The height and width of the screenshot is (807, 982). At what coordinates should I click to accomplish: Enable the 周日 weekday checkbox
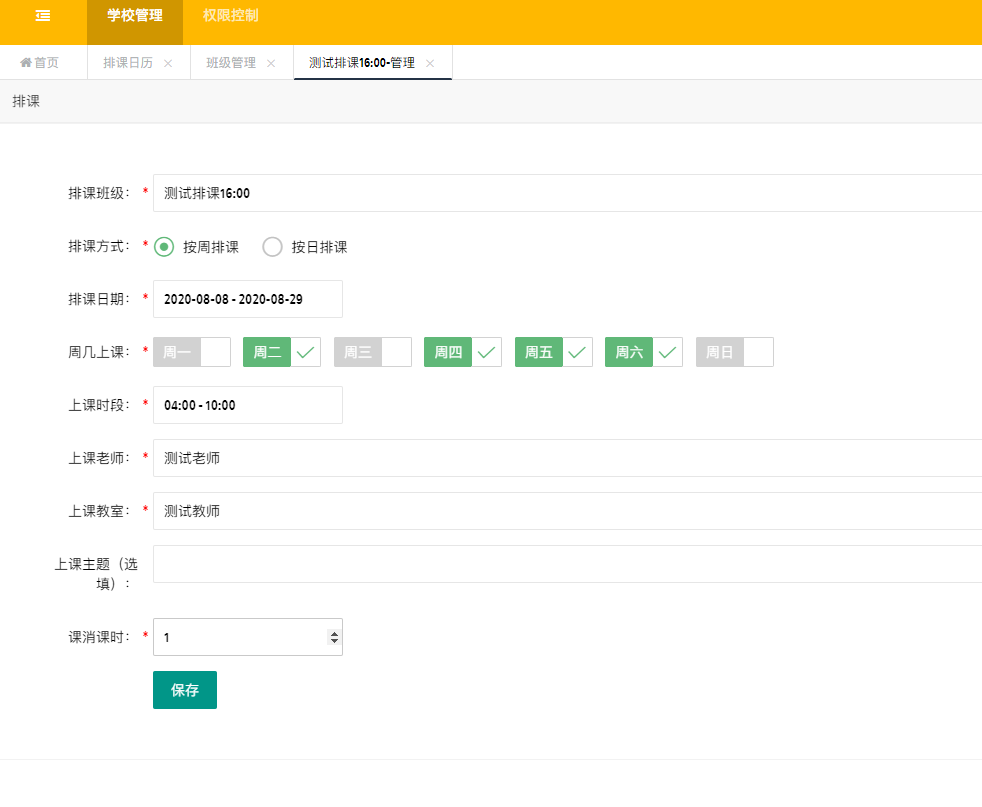coord(735,352)
